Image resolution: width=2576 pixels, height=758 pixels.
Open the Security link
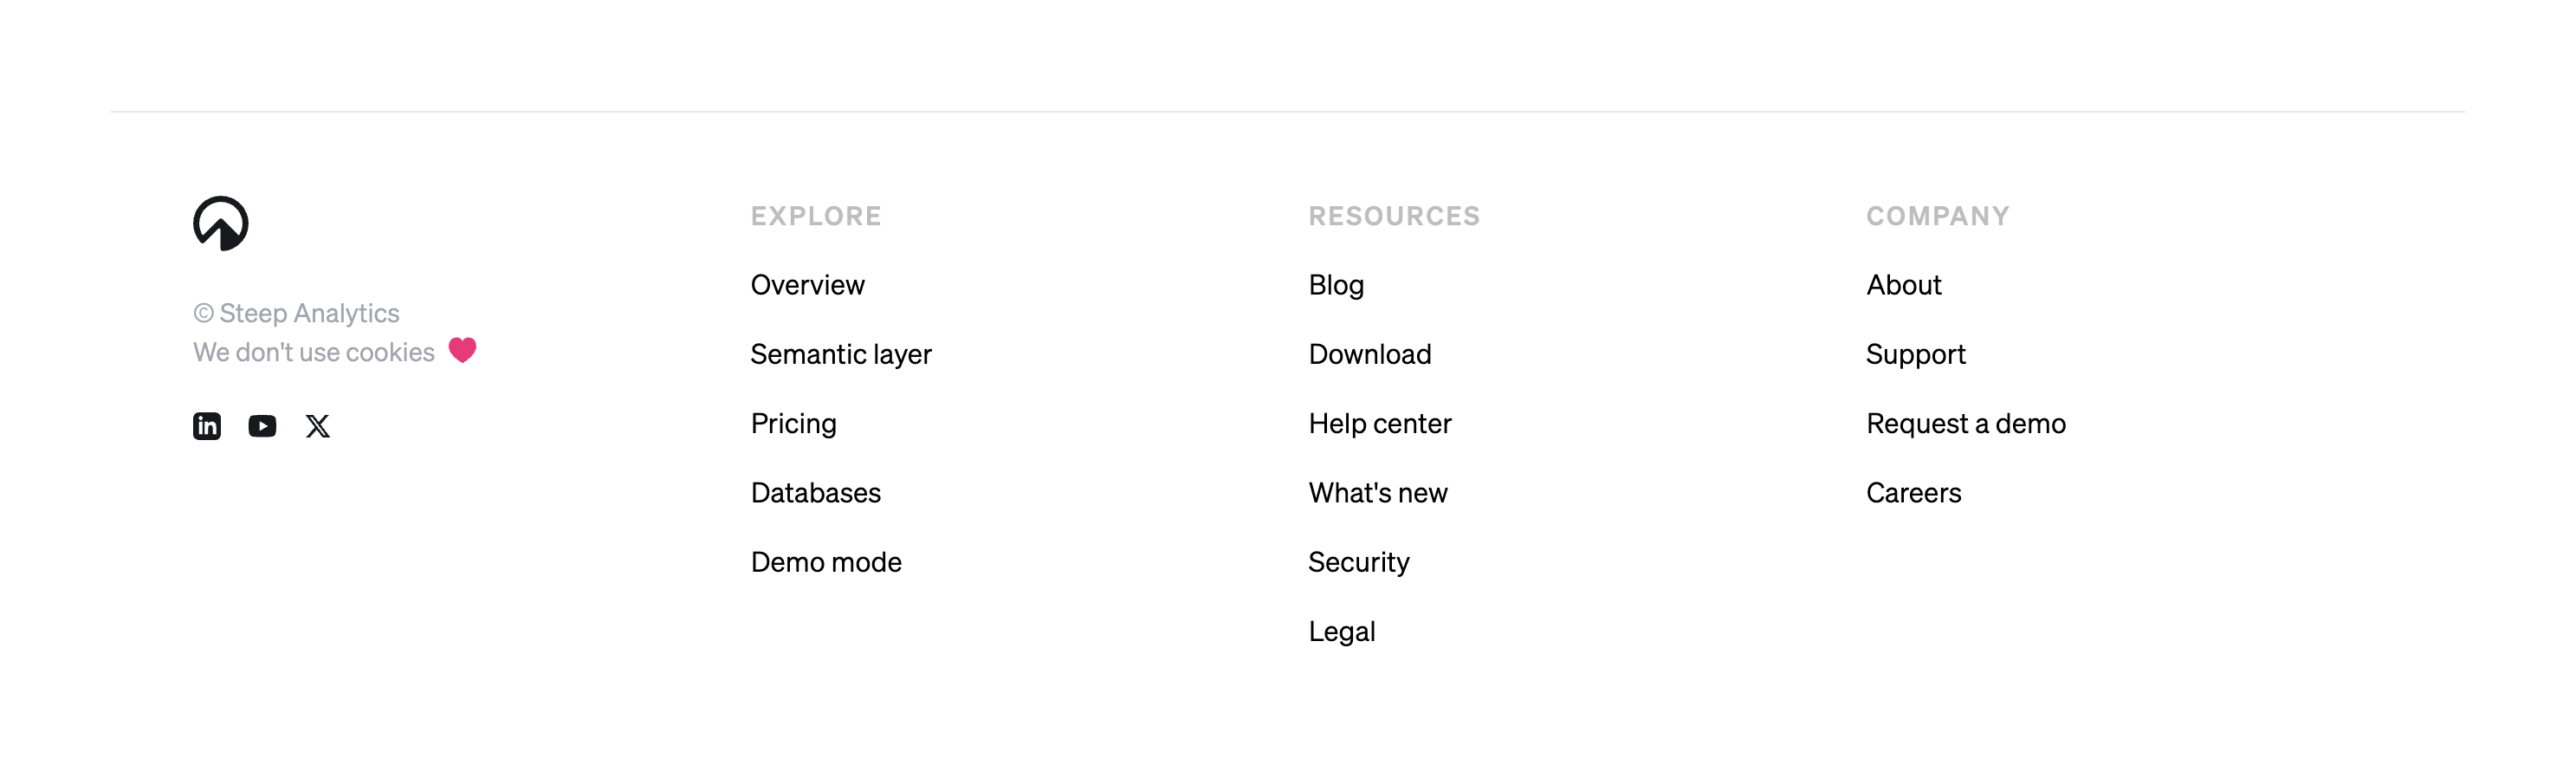click(x=1358, y=562)
